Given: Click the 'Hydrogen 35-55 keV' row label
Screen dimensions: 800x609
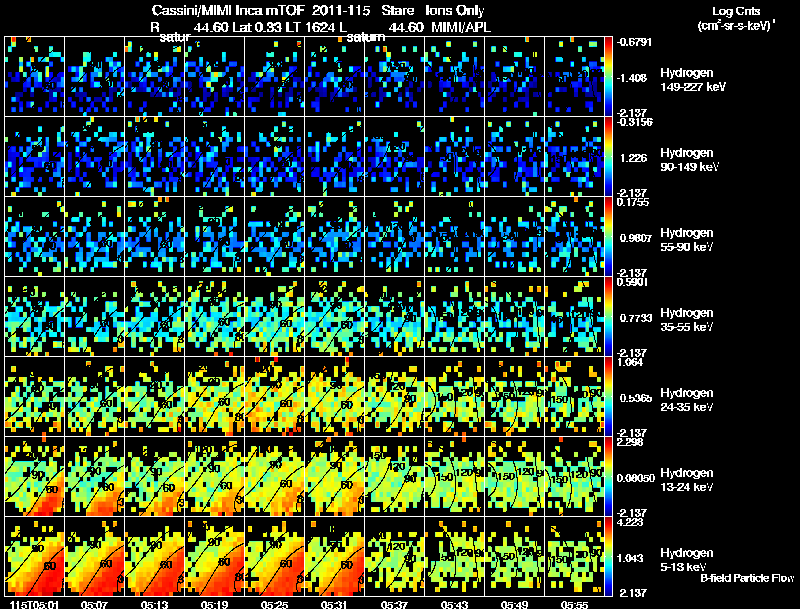Looking at the screenshot, I should tap(686, 319).
